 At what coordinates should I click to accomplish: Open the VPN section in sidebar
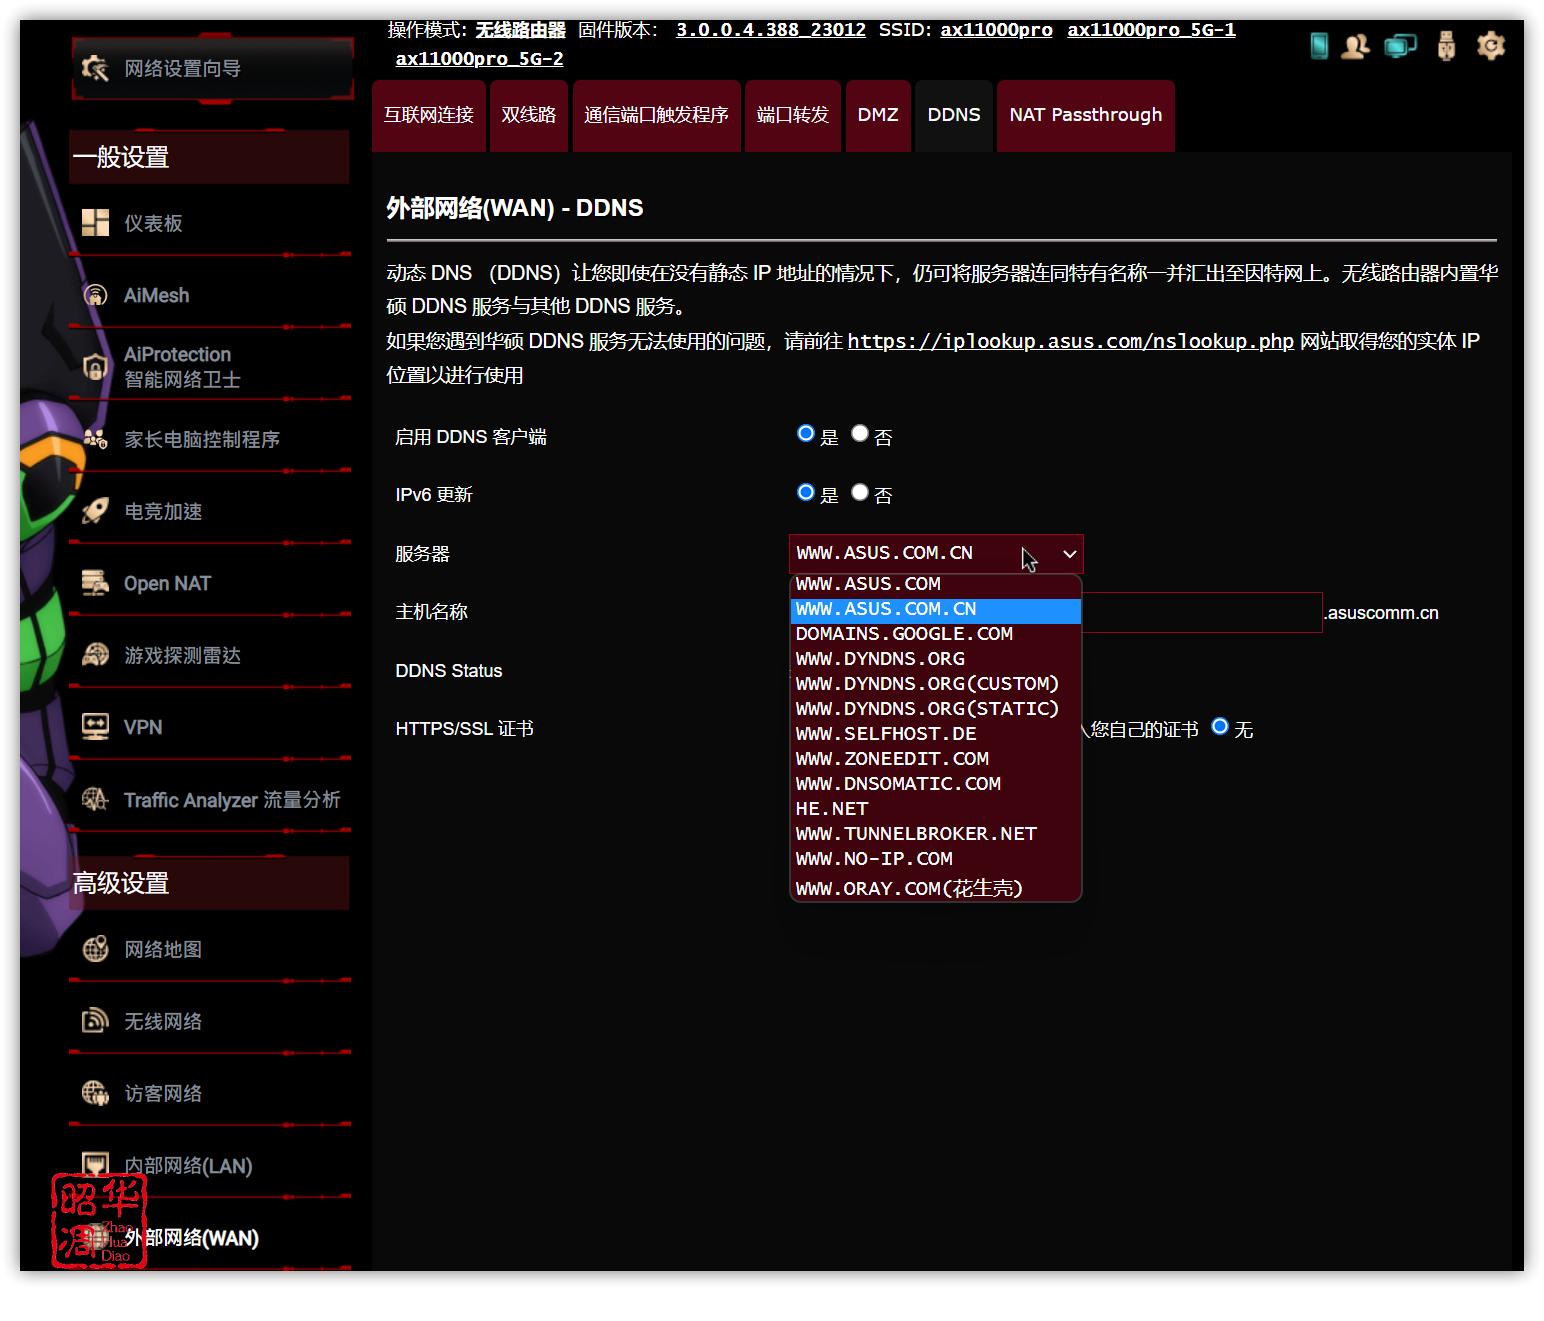tap(143, 727)
